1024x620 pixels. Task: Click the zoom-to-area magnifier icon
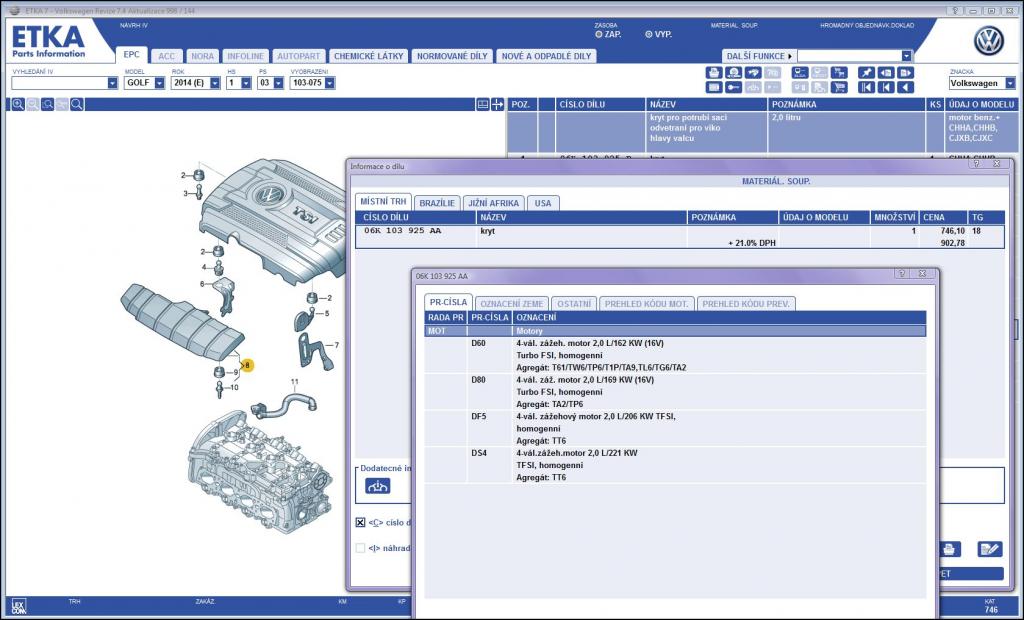tap(48, 105)
